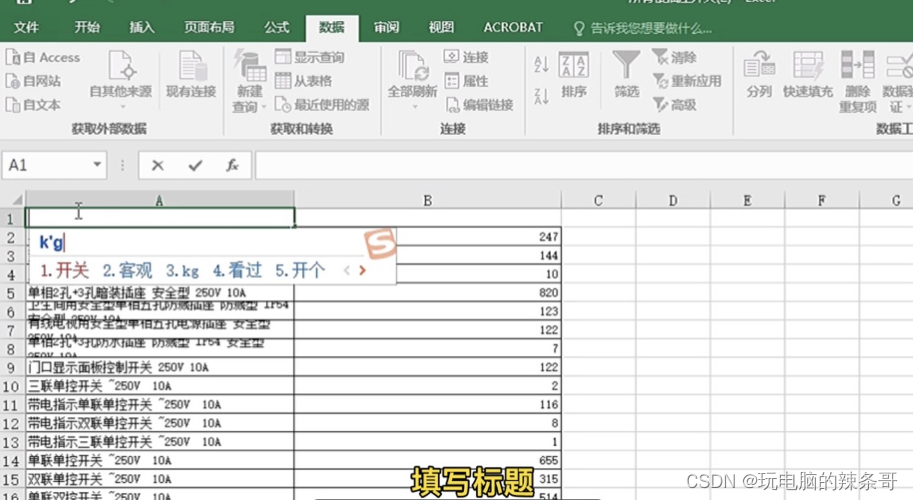Click 分列 text to columns

[759, 75]
